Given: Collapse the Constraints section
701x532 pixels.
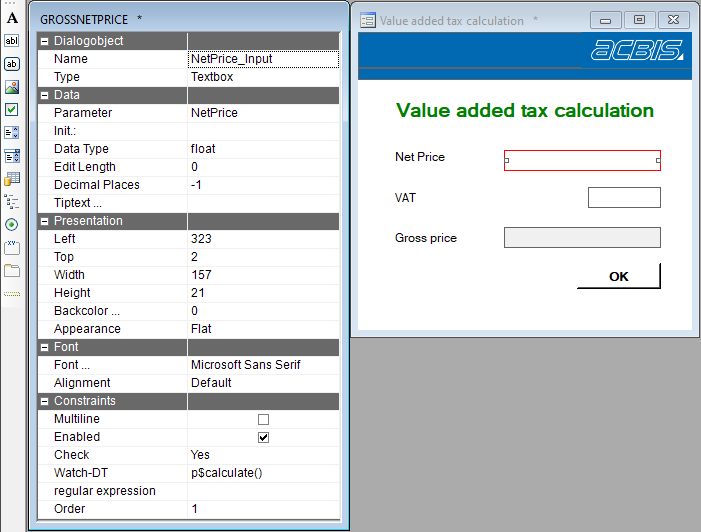Looking at the screenshot, I should click(44, 401).
